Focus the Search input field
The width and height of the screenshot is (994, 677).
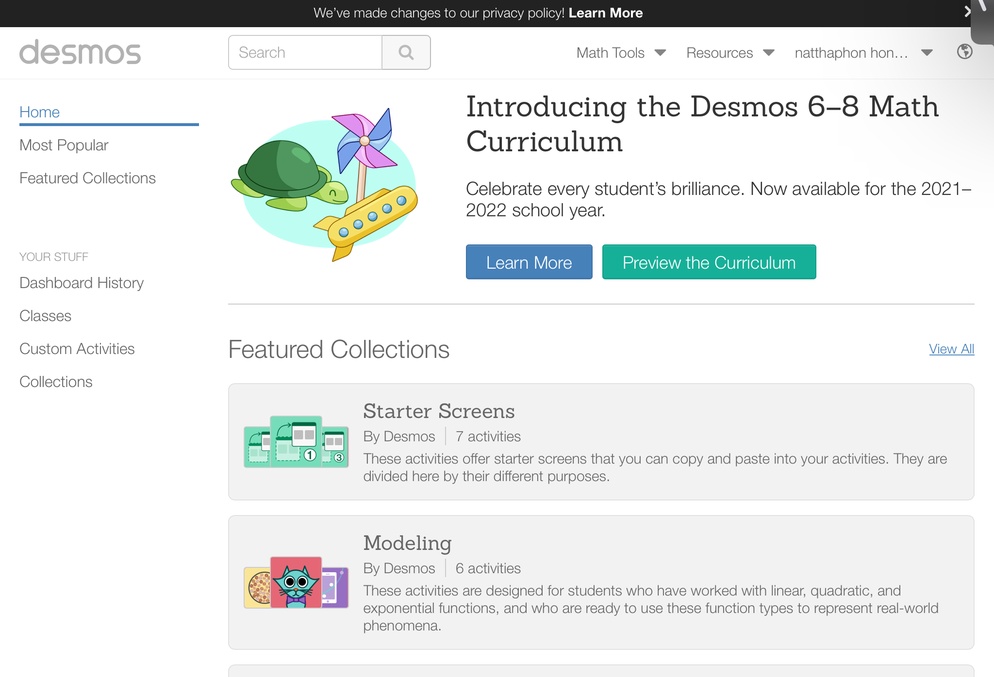click(306, 53)
